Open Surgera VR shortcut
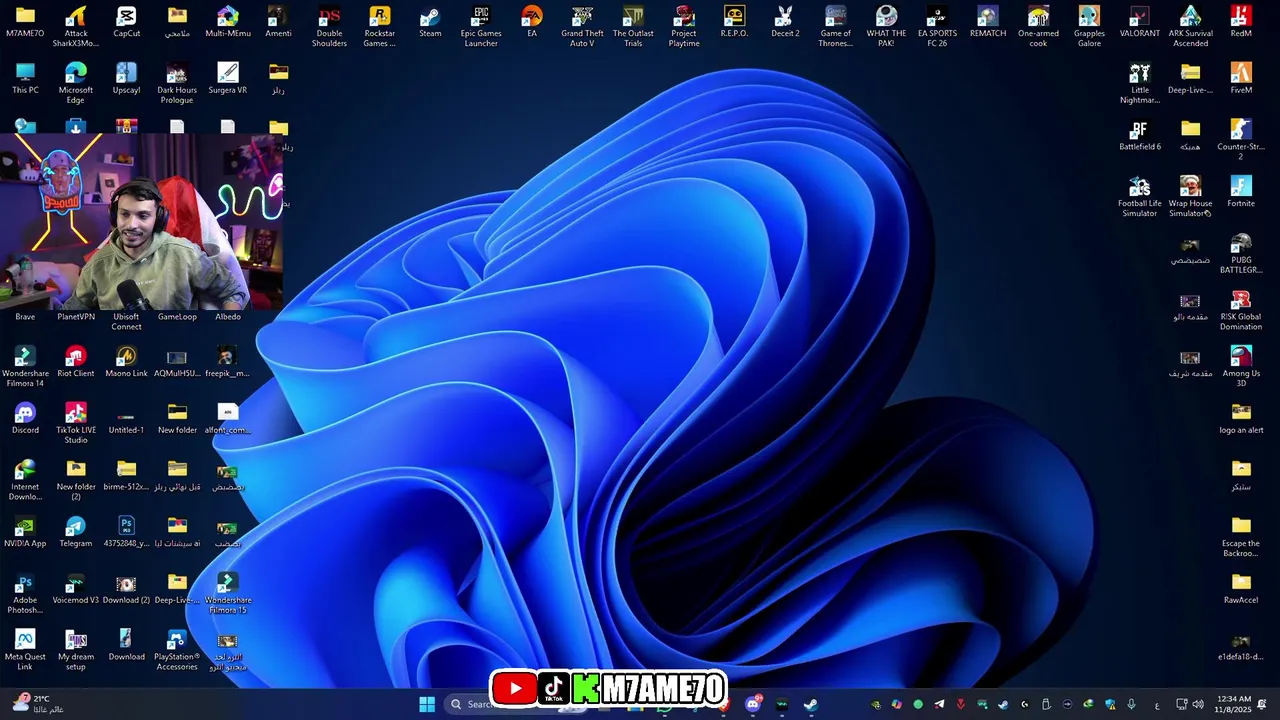This screenshot has height=720, width=1280. click(x=228, y=79)
